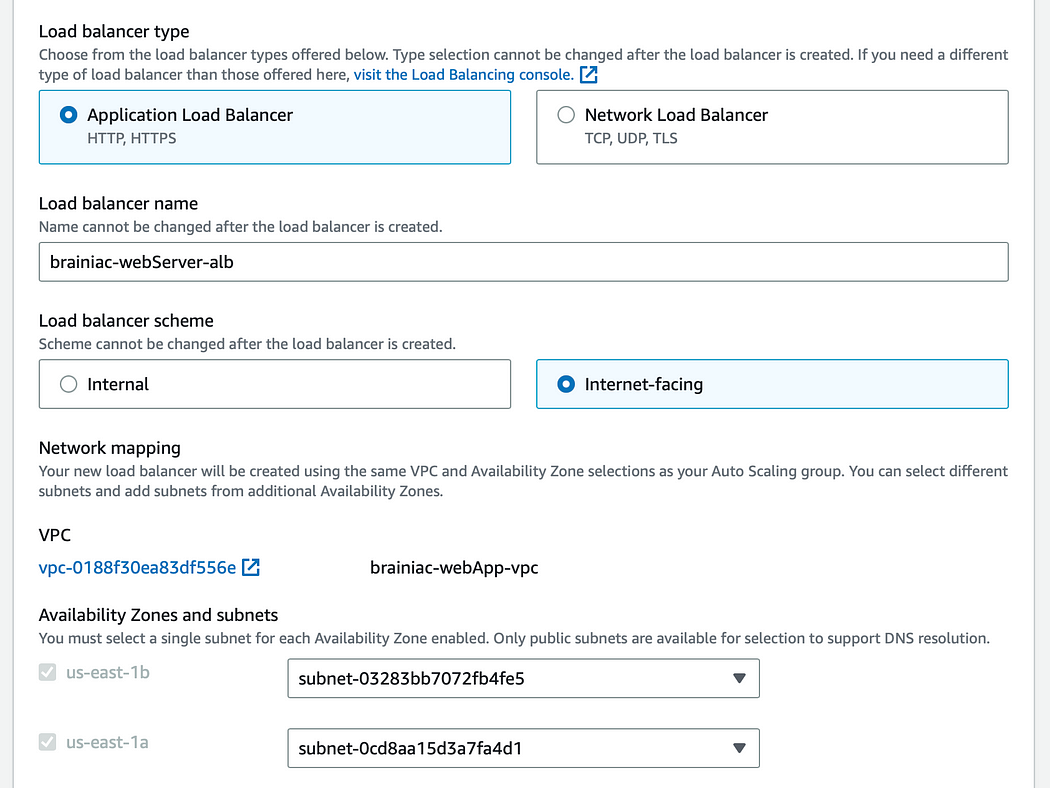Click the Load balancer scheme heading
The image size is (1050, 788).
pyautogui.click(x=126, y=321)
